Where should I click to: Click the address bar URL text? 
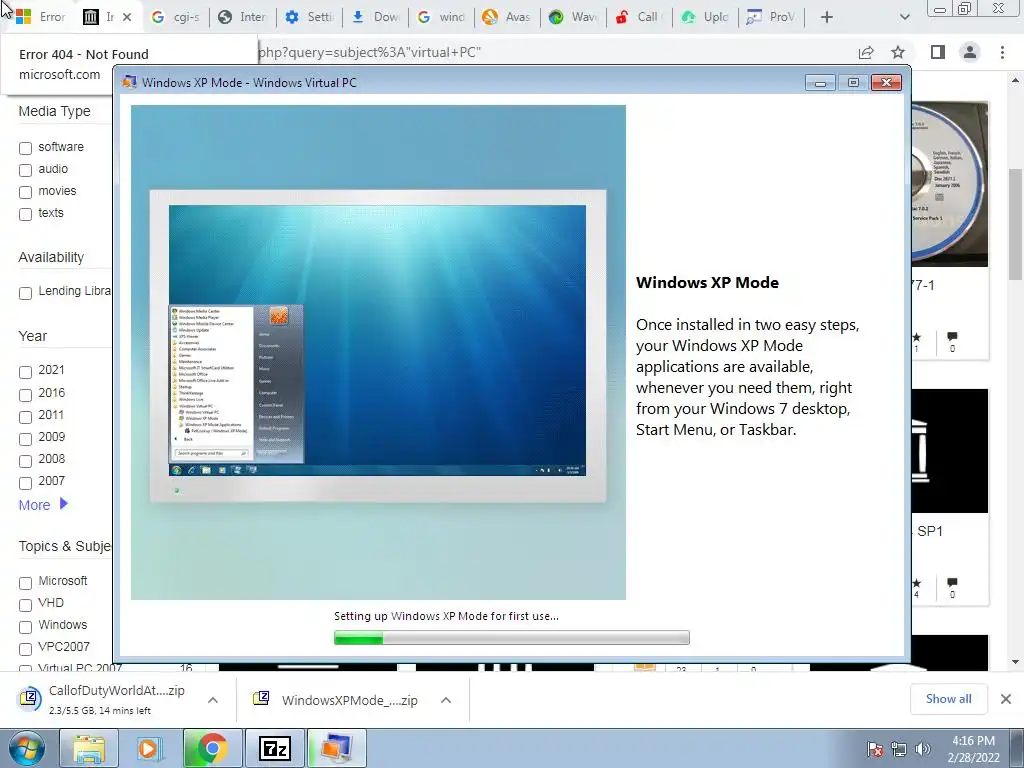370,52
